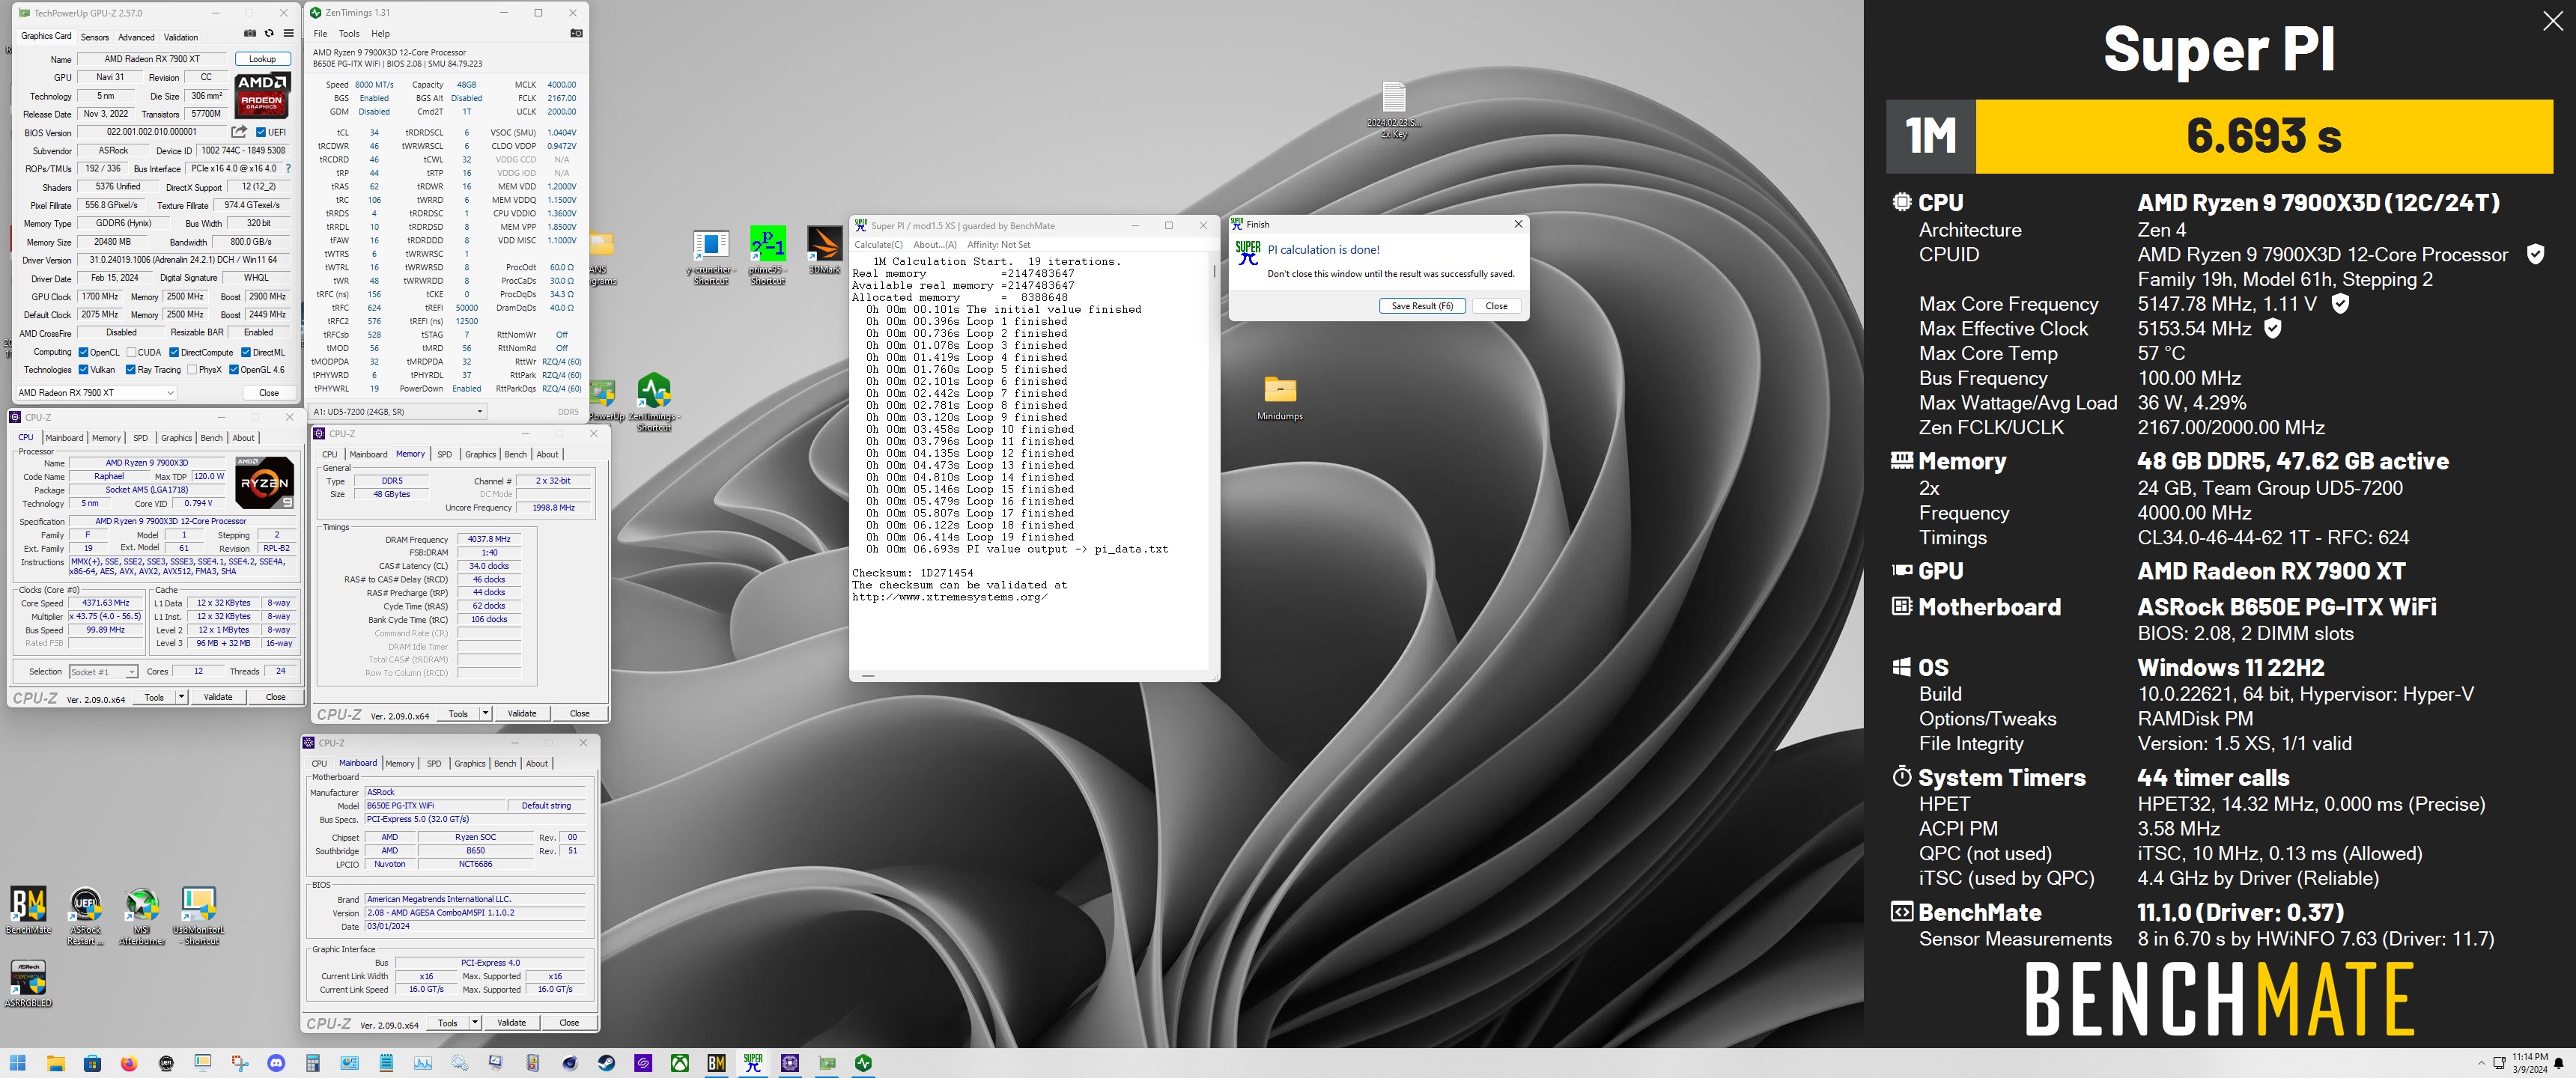Click Lookup button in GPU-Z
Viewport: 2576px width, 1078px height.
(262, 59)
